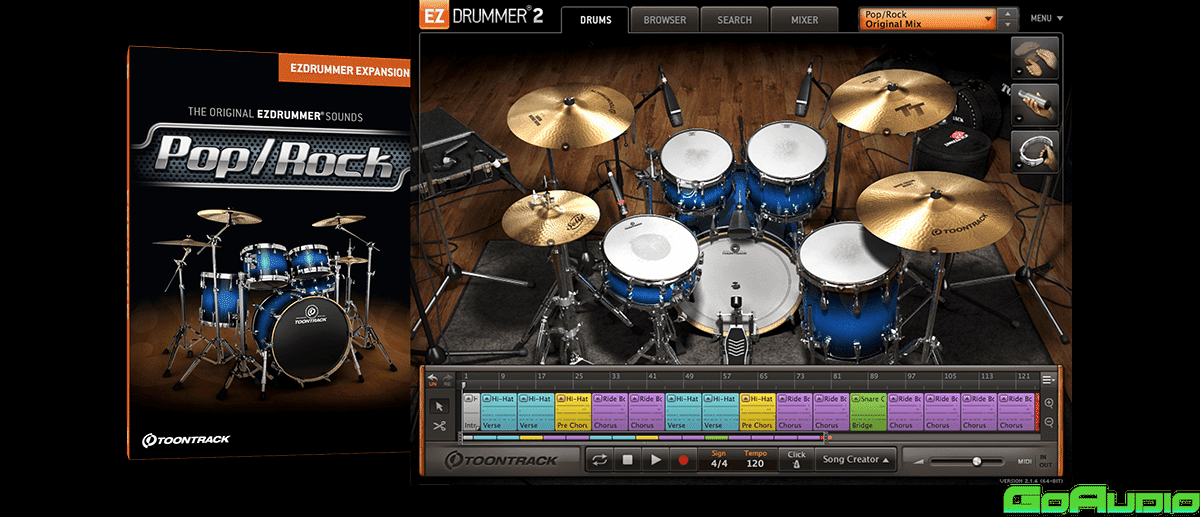Zoom in the song track
Viewport: 1200px width, 517px height.
[x=1048, y=402]
